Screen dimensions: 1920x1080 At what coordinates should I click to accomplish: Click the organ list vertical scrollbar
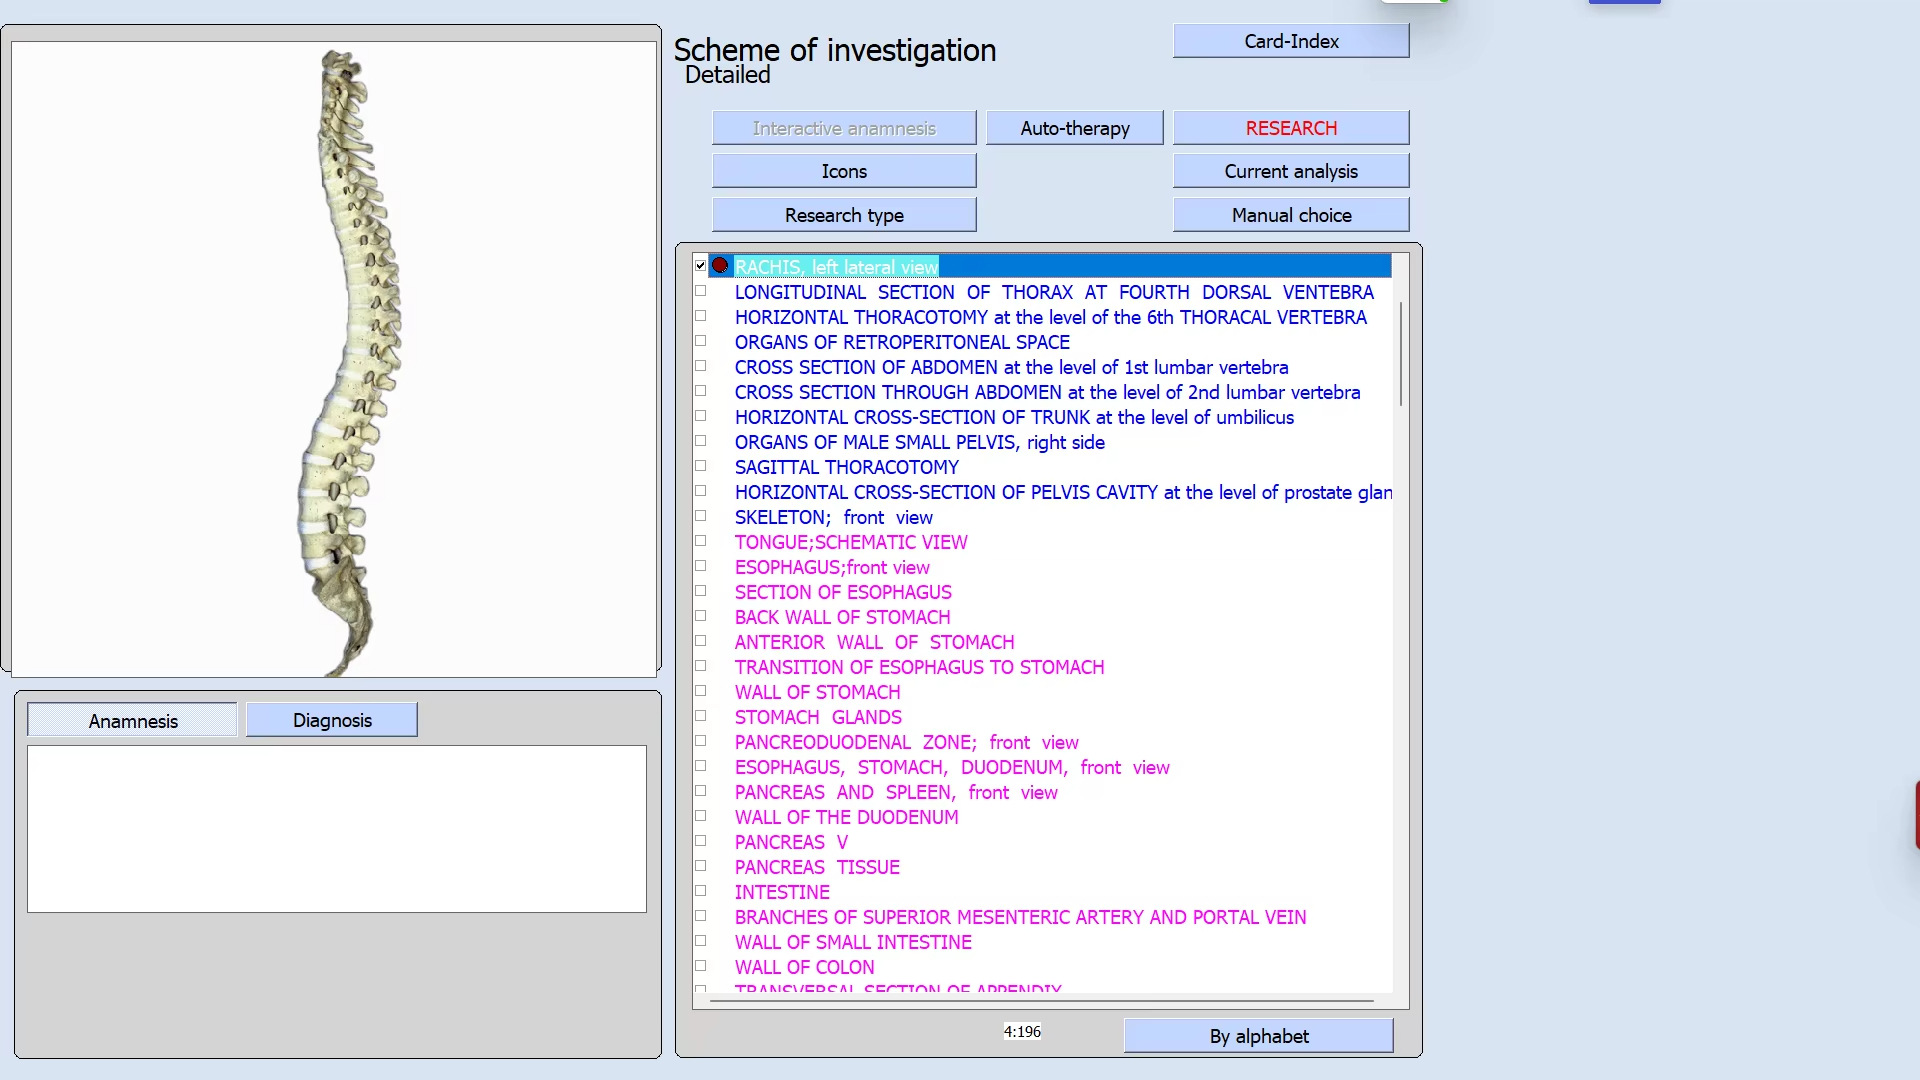[x=1401, y=354]
